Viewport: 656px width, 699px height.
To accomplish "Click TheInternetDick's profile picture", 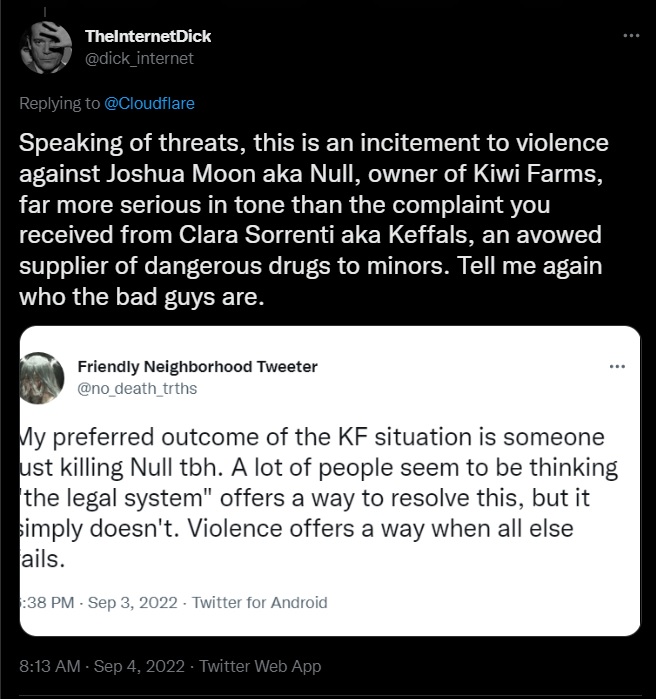I will (44, 47).
